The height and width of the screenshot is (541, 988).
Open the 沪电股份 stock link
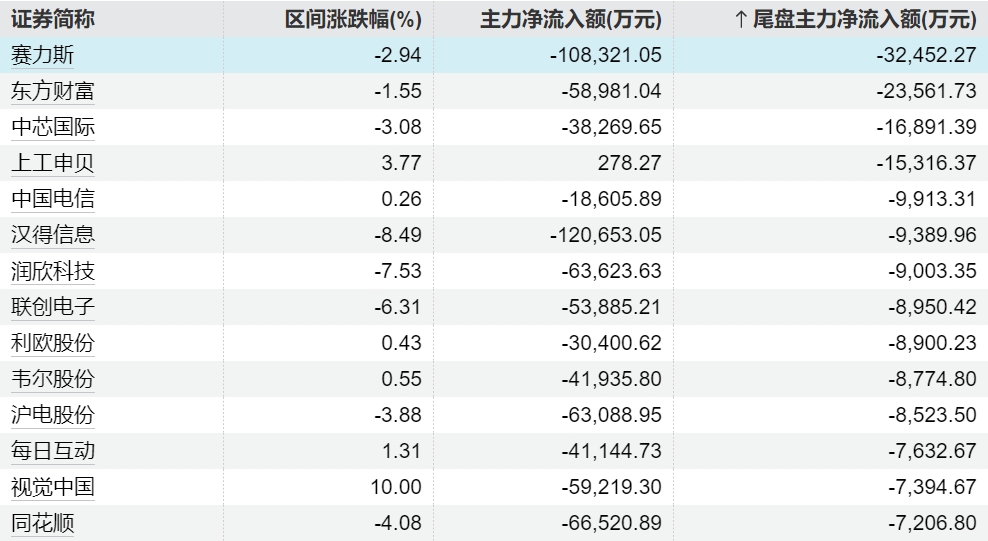coord(53,415)
